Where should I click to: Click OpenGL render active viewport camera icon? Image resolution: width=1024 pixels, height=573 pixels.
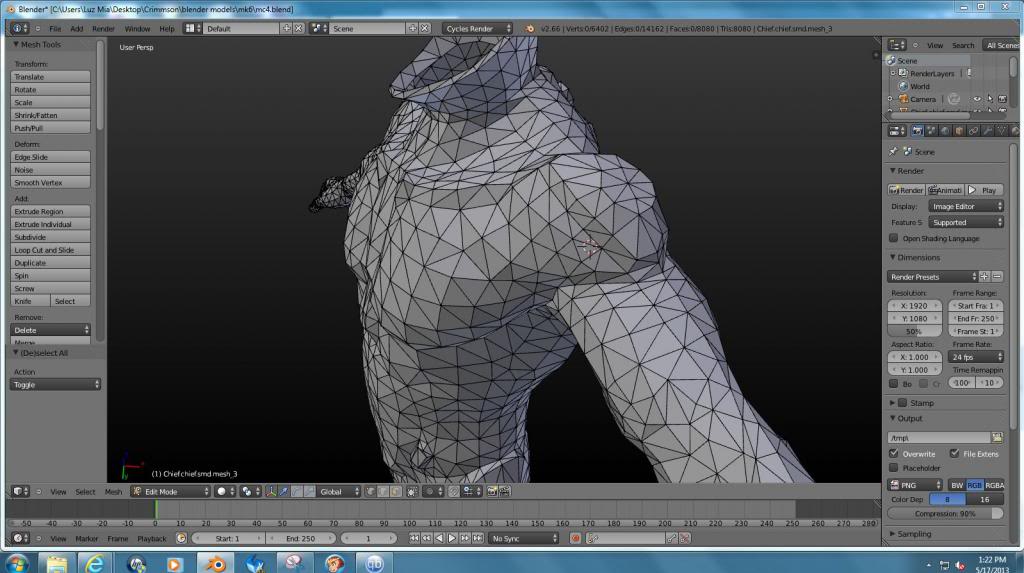[x=492, y=491]
